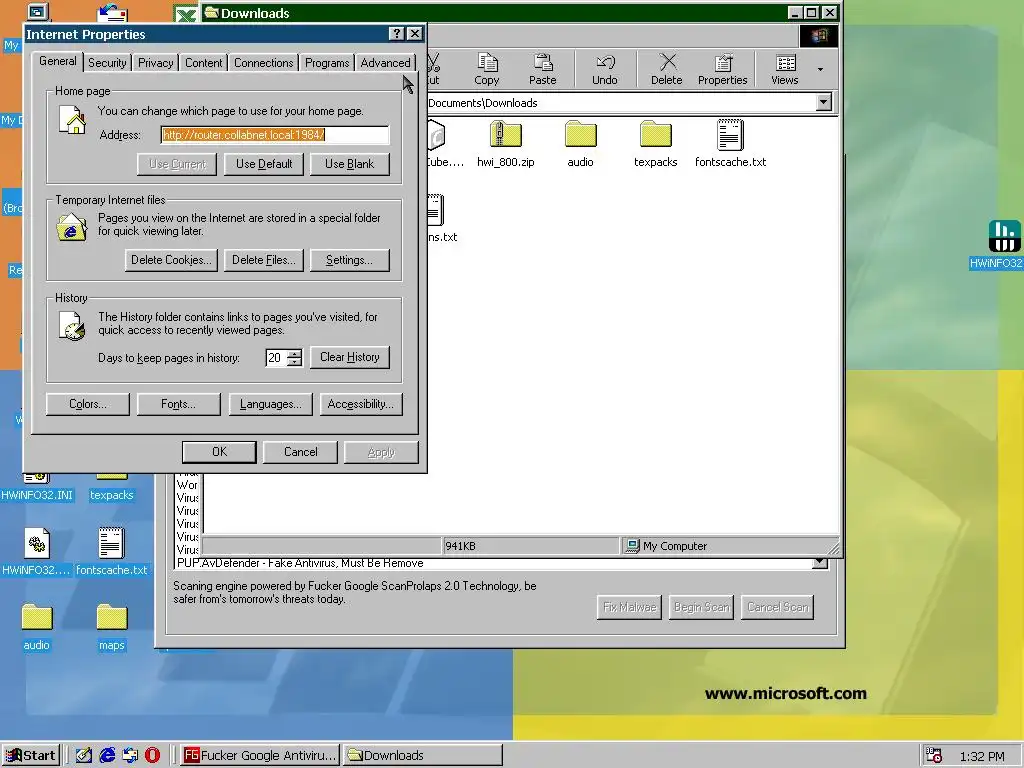Select the hwi_800.zip file
This screenshot has width=1024, height=768.
(x=505, y=144)
